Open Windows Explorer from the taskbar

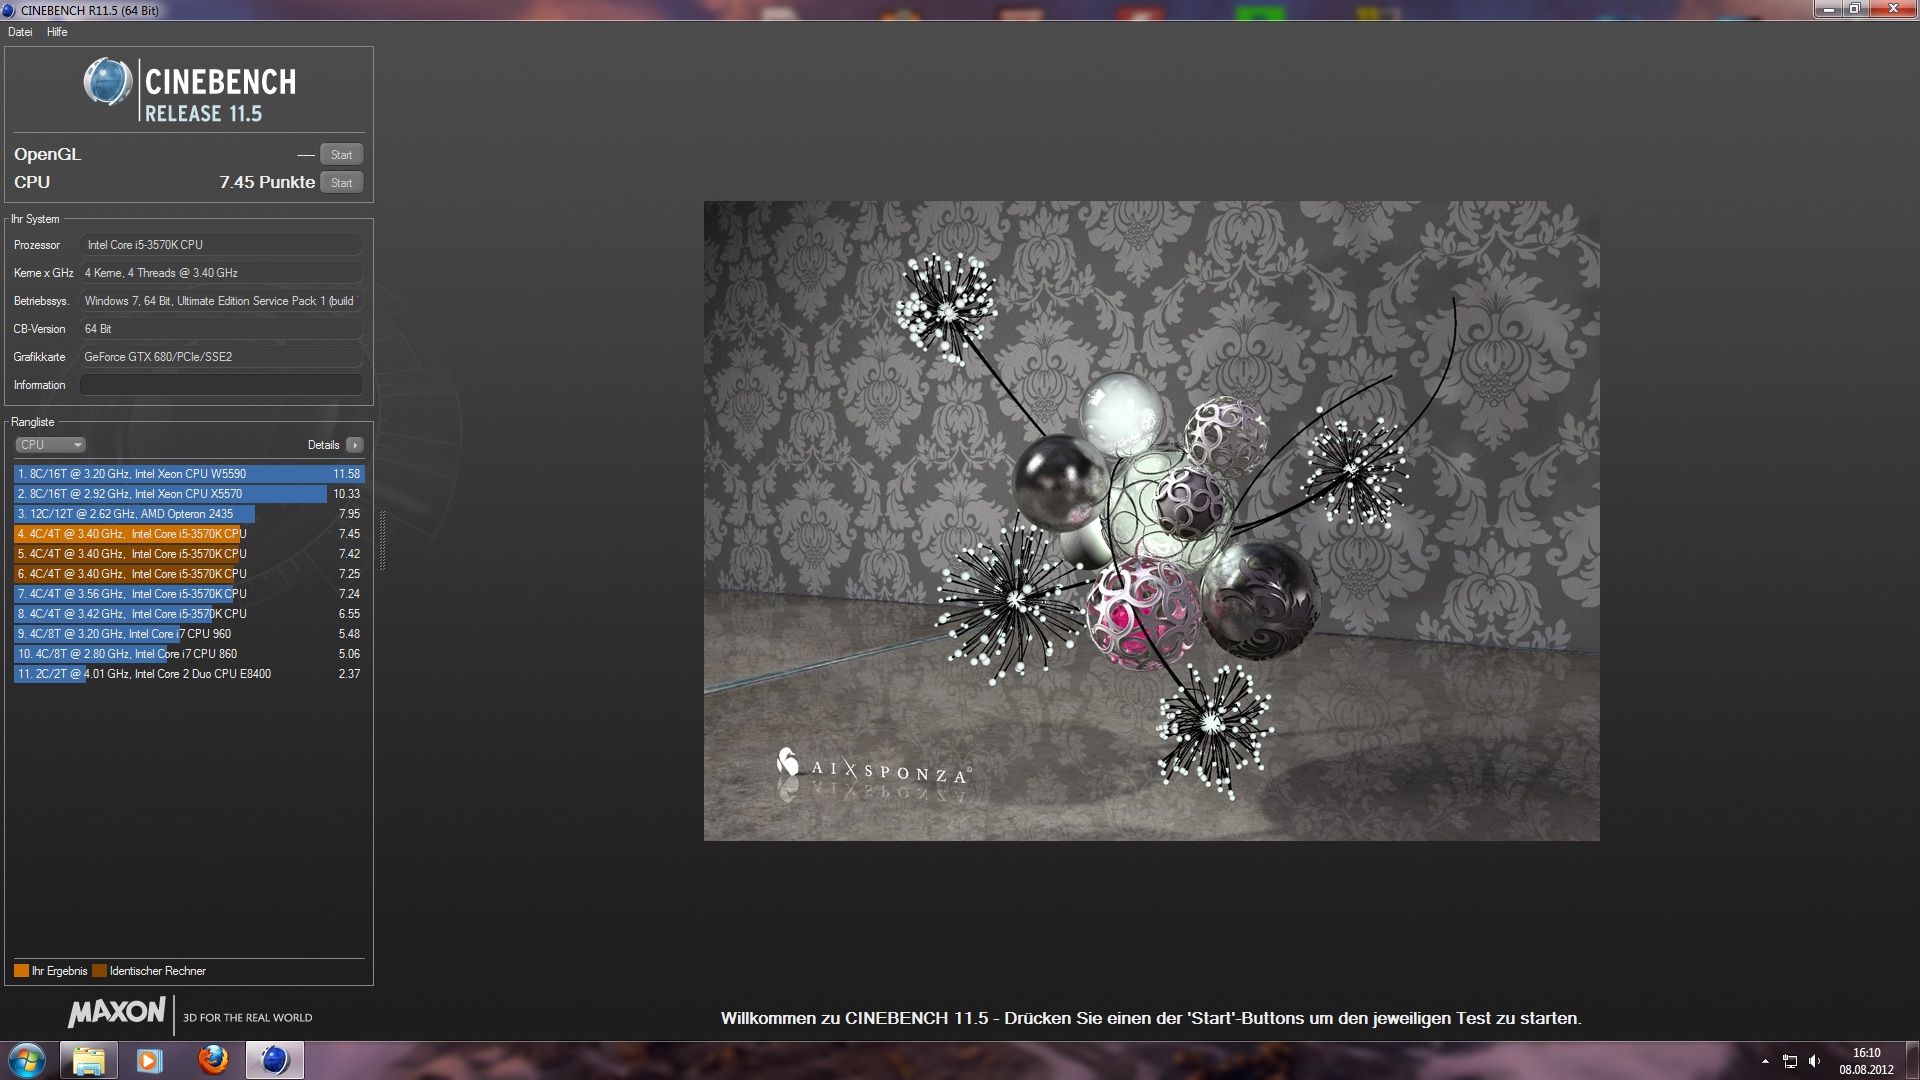pyautogui.click(x=89, y=1060)
